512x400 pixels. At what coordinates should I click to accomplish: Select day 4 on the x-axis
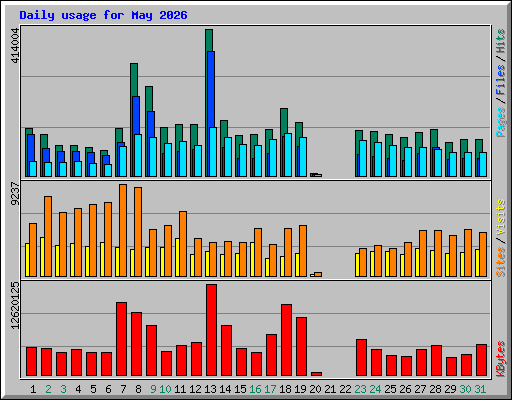pyautogui.click(x=78, y=389)
